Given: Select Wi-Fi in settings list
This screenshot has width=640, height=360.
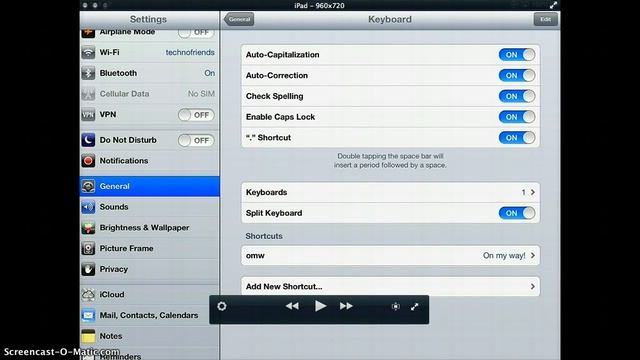Looking at the screenshot, I should tap(150, 52).
